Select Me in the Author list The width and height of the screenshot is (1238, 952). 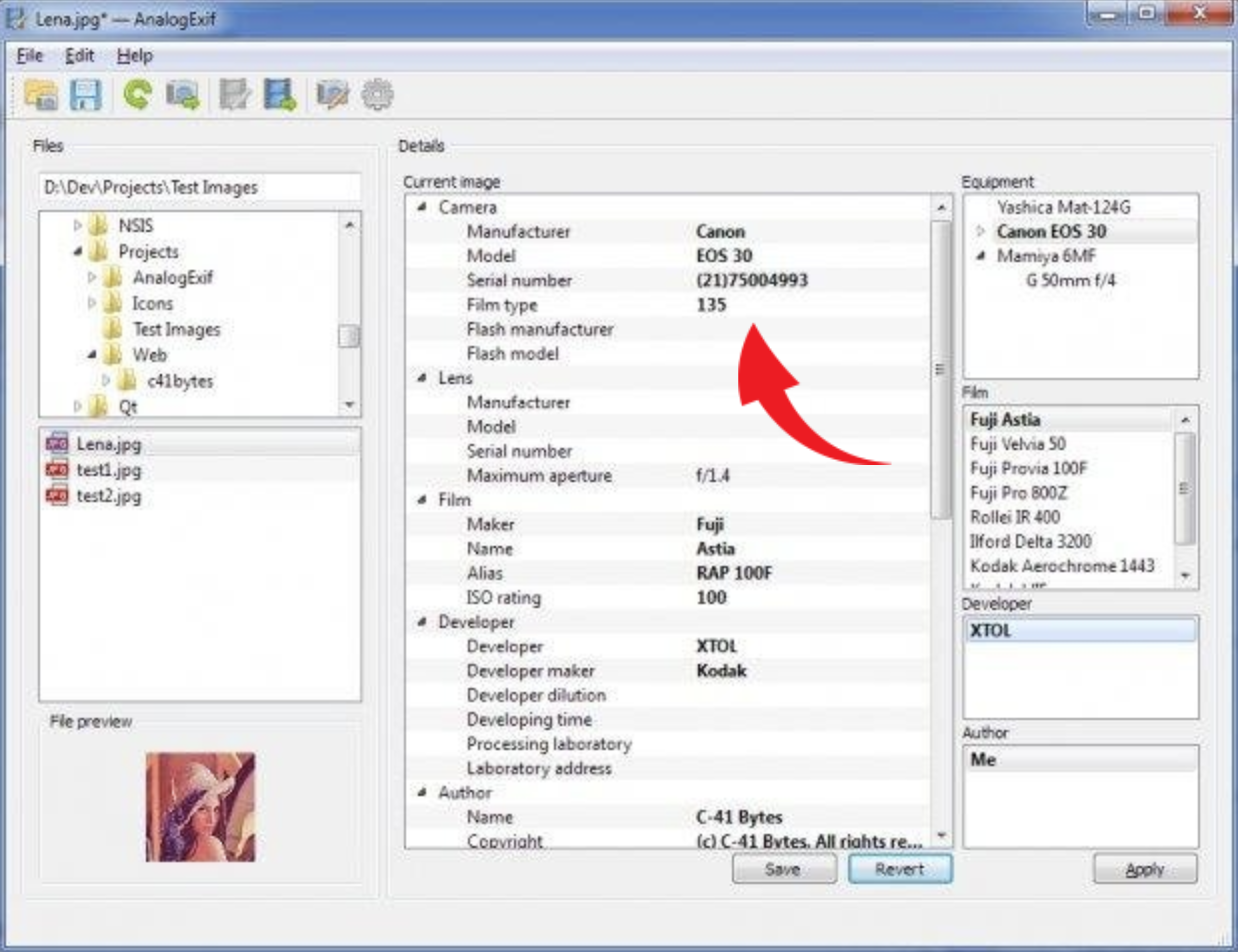[983, 760]
